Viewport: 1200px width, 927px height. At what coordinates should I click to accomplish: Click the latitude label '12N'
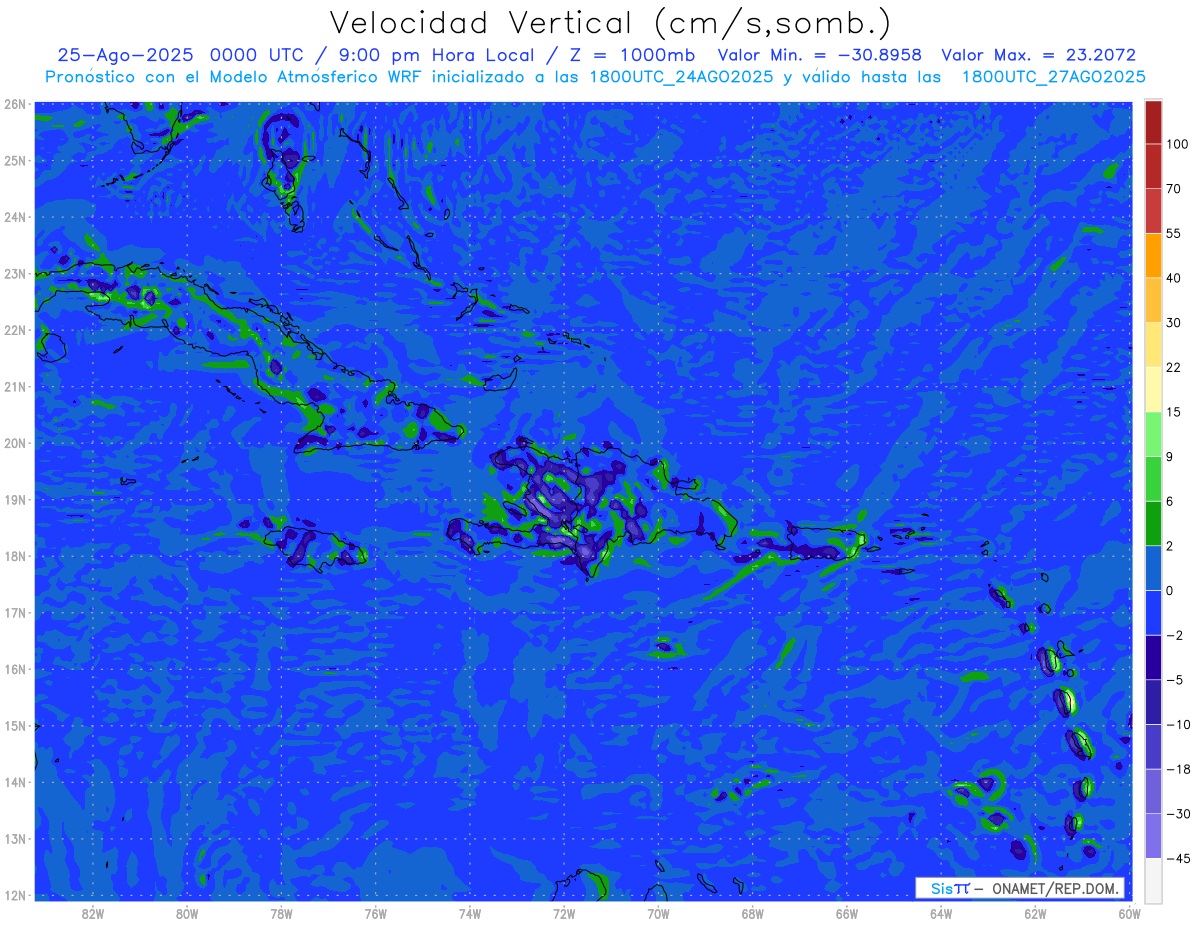[x=15, y=895]
